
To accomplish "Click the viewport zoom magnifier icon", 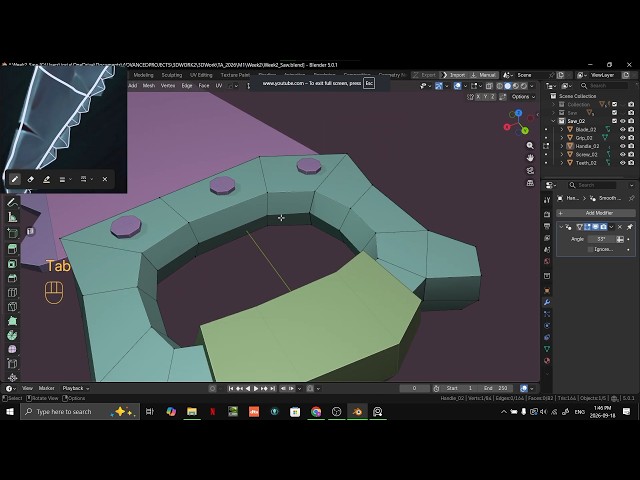I will [x=530, y=146].
